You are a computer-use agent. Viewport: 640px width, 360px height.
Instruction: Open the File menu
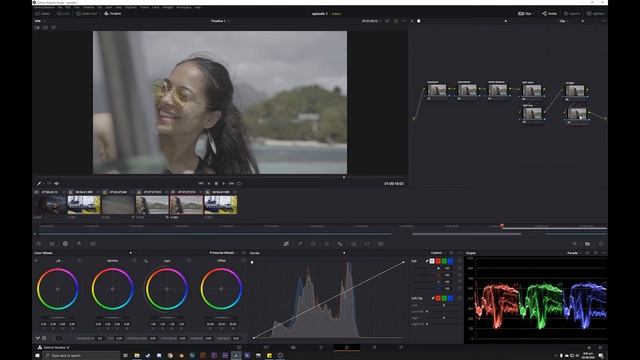click(60, 7)
